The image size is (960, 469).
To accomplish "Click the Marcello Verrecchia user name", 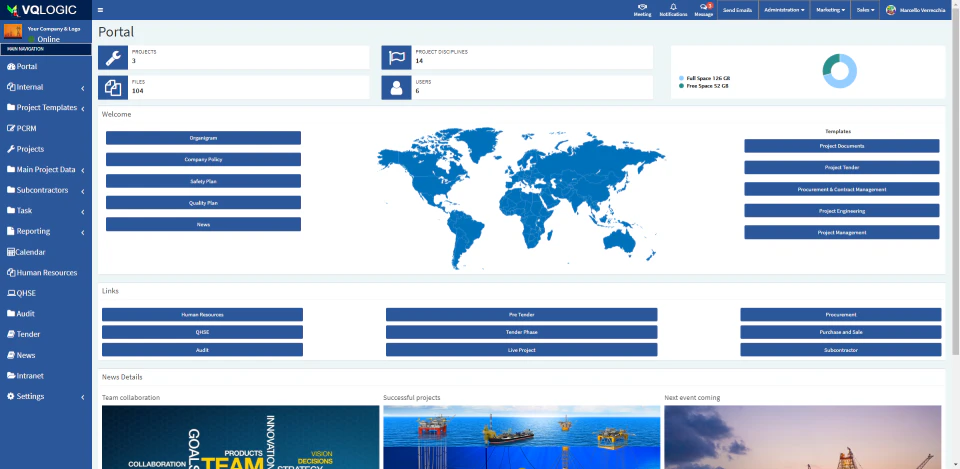I will pos(923,10).
